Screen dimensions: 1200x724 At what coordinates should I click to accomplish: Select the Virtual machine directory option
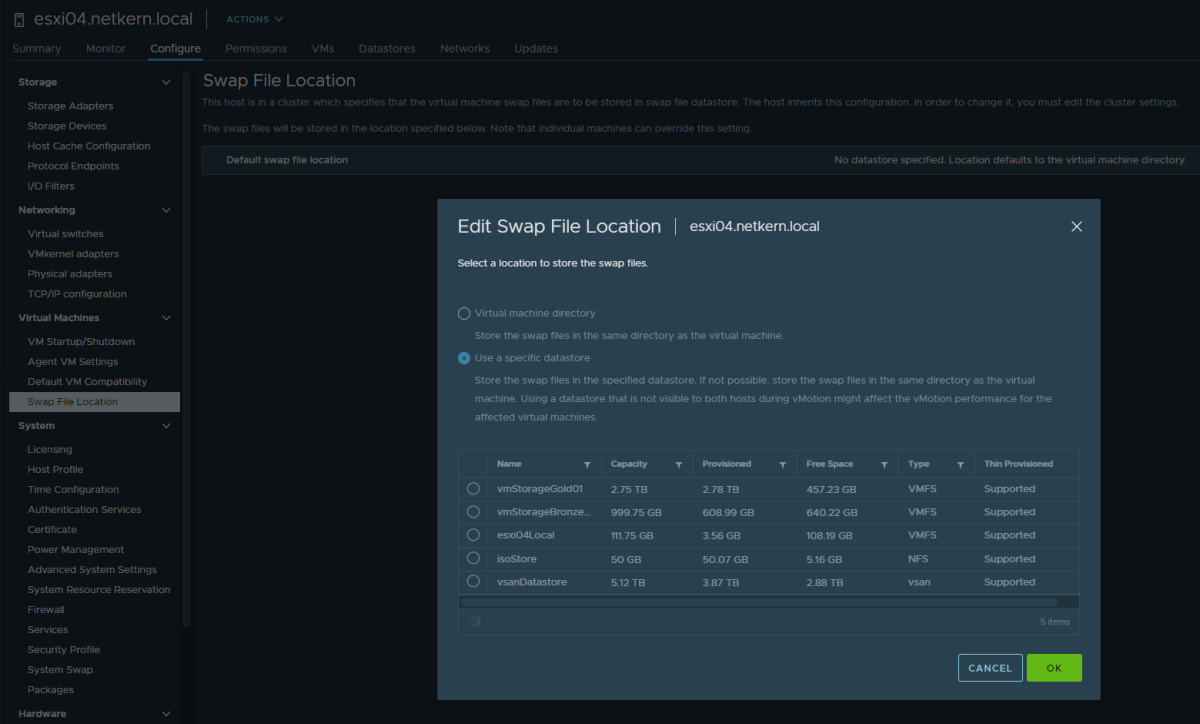(464, 313)
